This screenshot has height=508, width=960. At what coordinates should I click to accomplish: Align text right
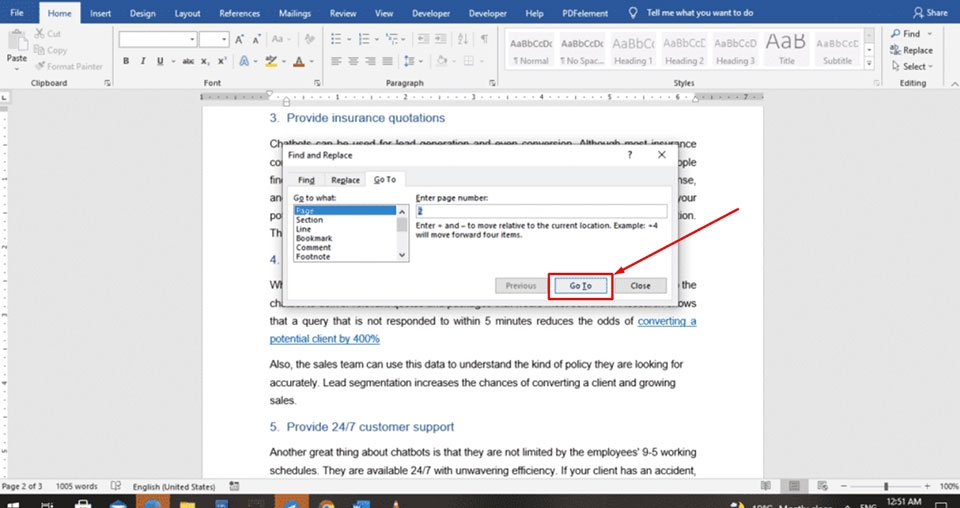point(370,61)
